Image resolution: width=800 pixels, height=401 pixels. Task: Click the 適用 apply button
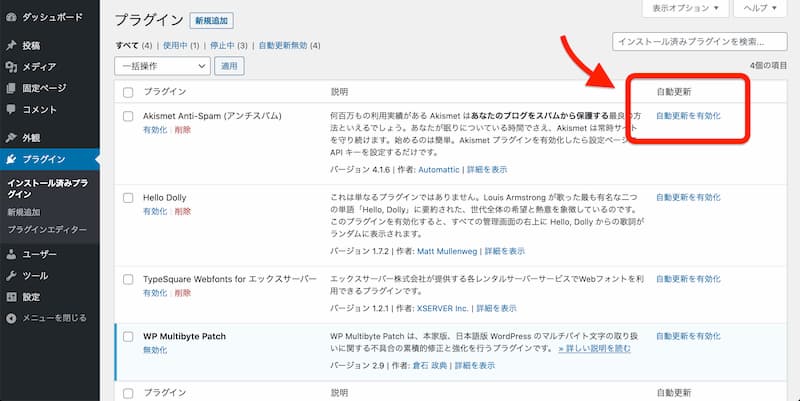coord(229,66)
